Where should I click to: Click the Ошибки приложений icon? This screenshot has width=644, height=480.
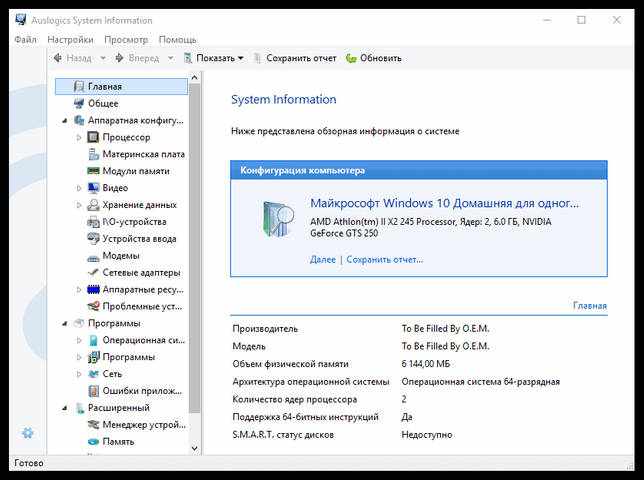pos(94,391)
